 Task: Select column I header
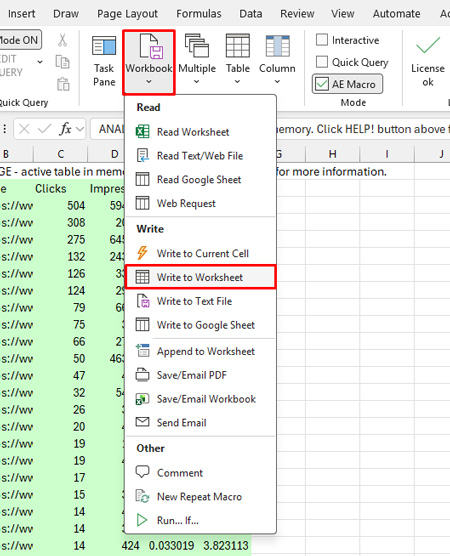click(x=387, y=154)
